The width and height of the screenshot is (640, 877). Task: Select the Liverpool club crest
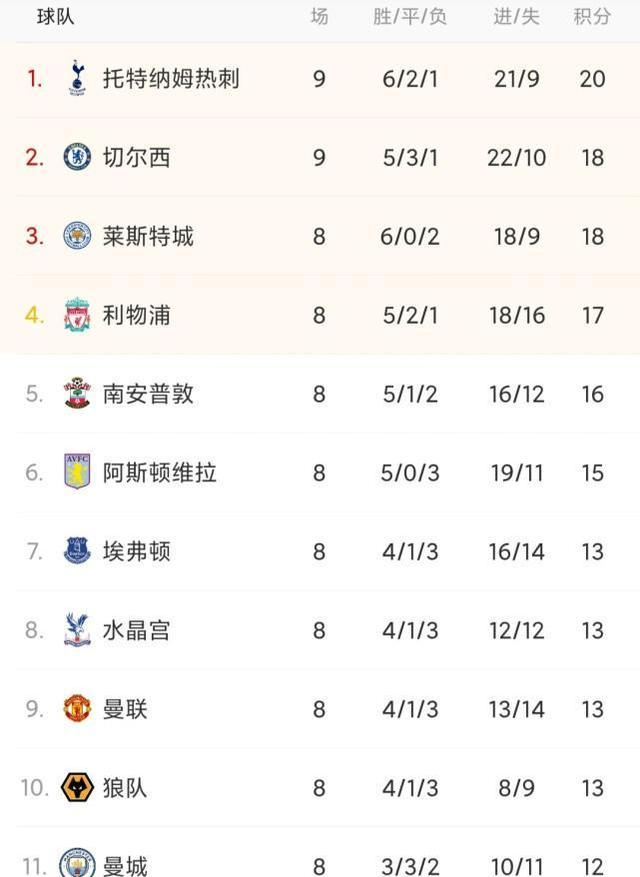click(x=77, y=315)
